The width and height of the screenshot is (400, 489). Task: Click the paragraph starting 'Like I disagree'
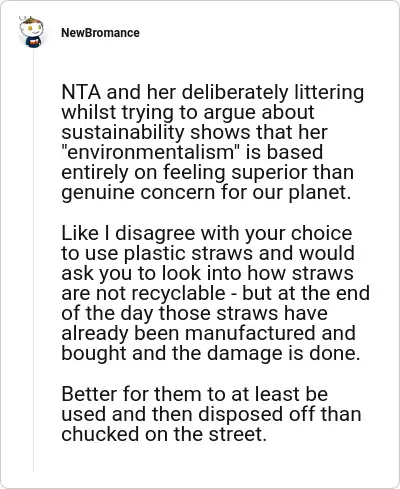215,293
